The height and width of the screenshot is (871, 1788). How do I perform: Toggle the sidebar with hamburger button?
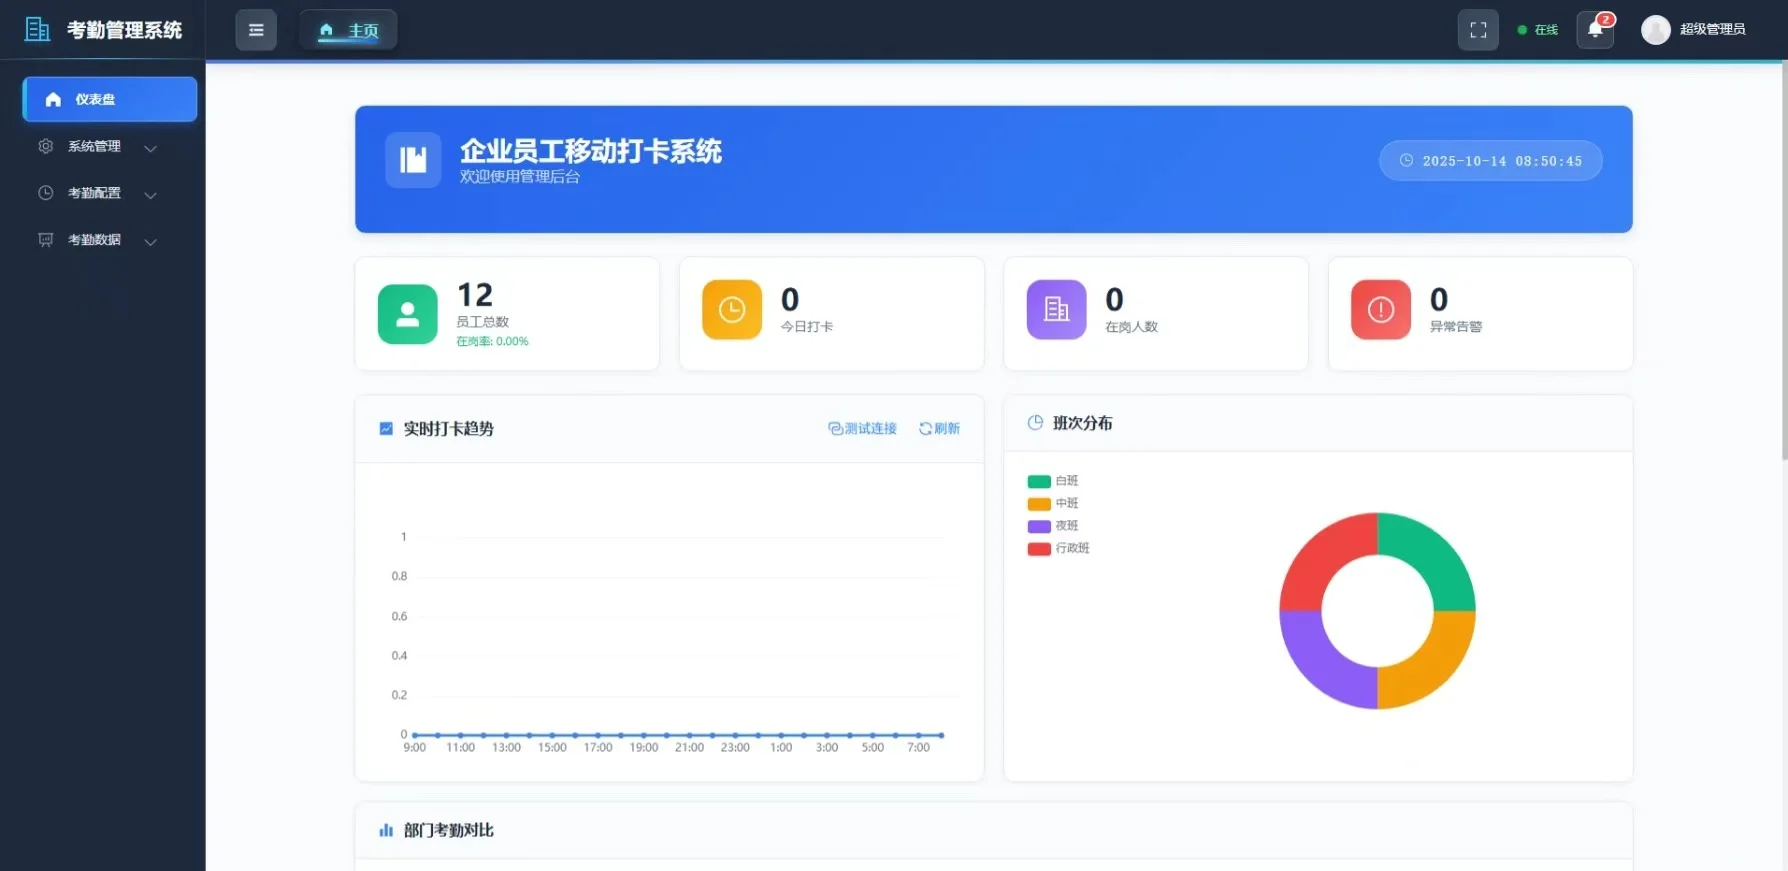pyautogui.click(x=256, y=30)
